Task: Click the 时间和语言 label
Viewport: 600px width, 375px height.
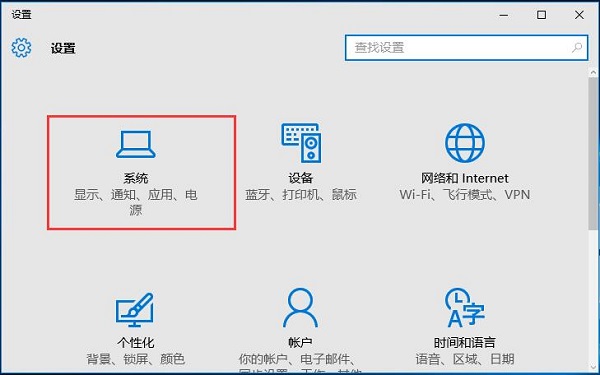Action: tap(465, 342)
